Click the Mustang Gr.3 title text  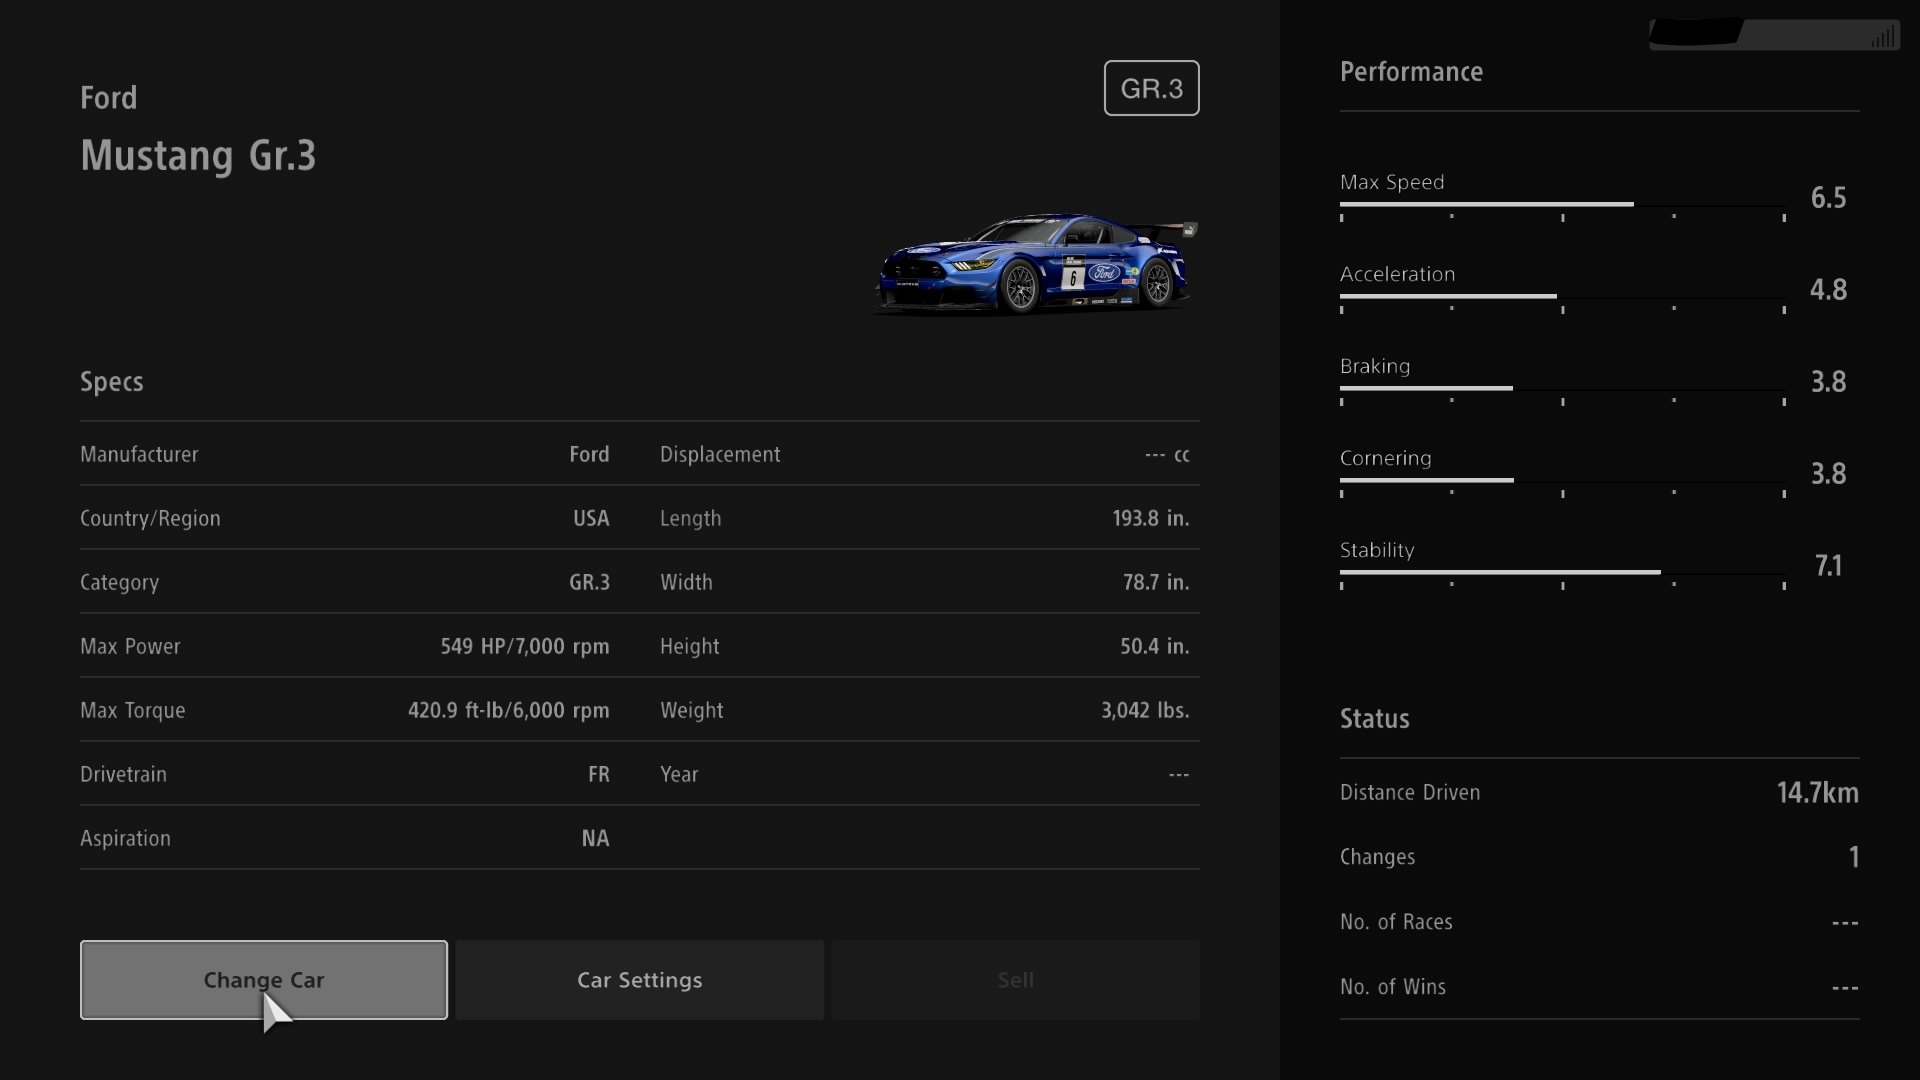click(x=198, y=156)
